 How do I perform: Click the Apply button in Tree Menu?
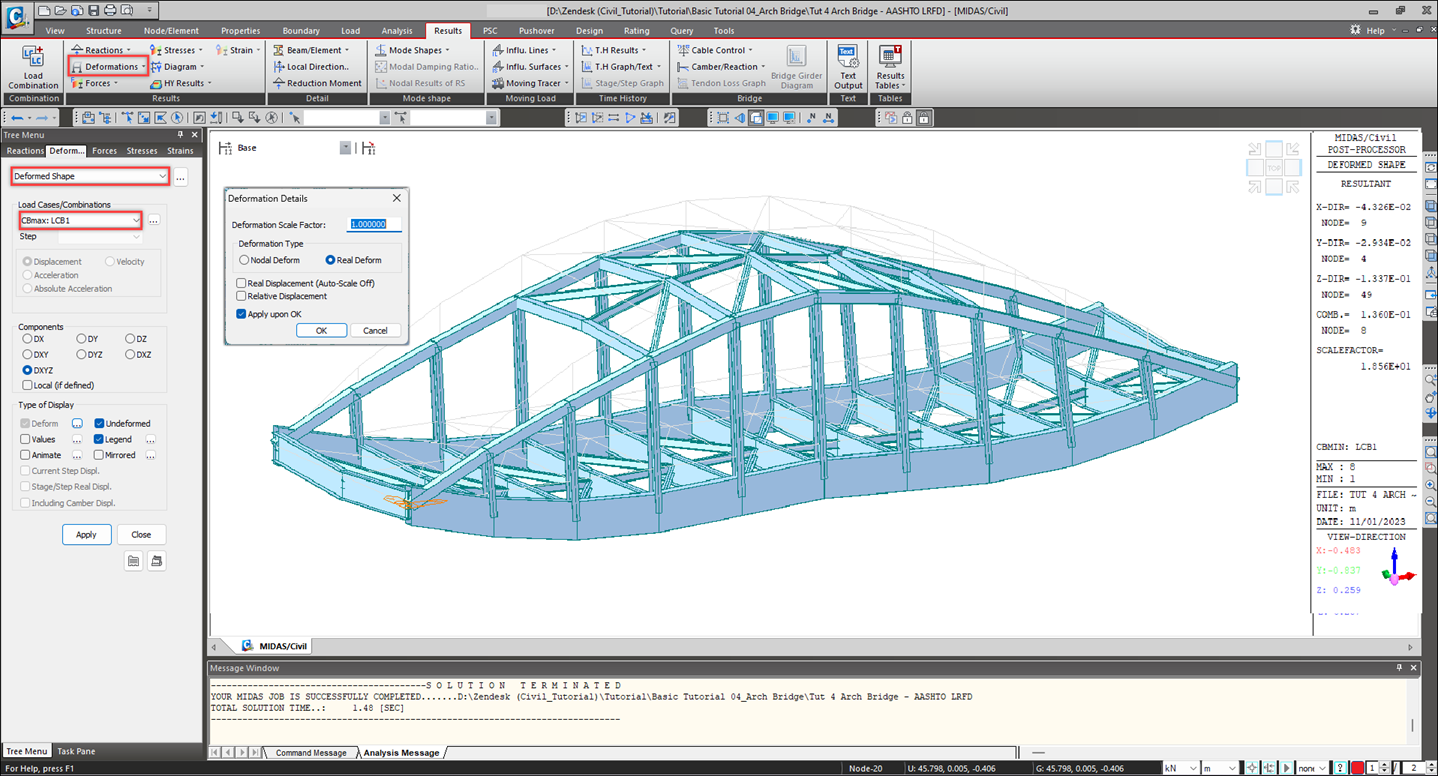[x=86, y=534]
